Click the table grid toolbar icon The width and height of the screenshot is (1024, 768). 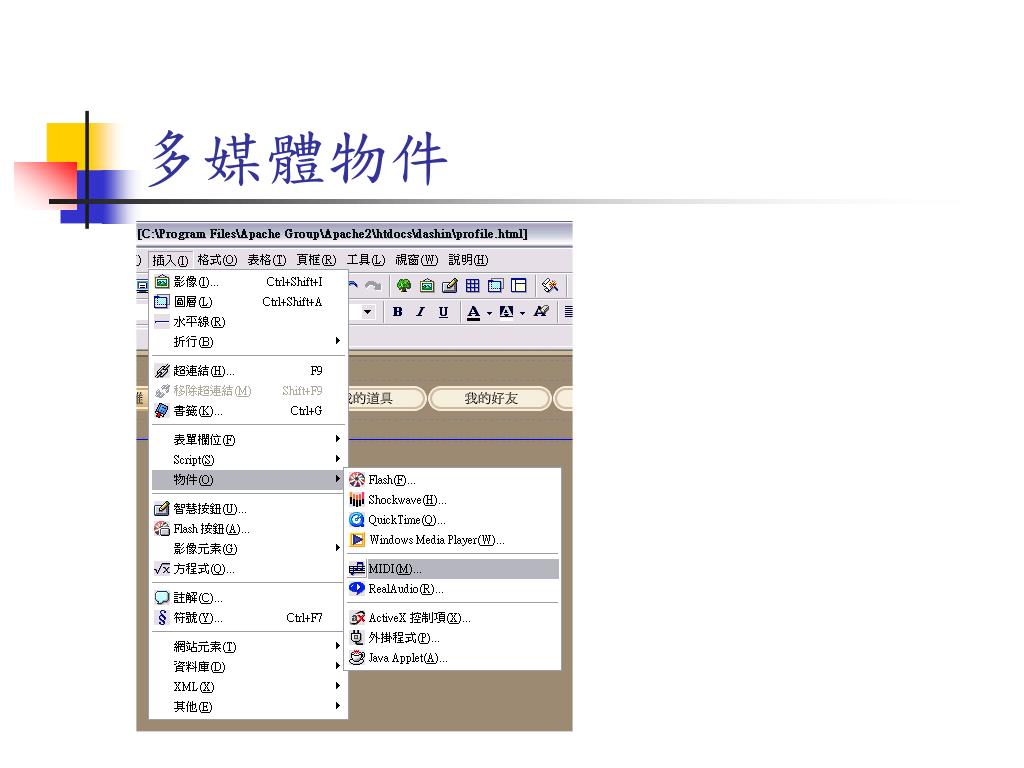[473, 285]
